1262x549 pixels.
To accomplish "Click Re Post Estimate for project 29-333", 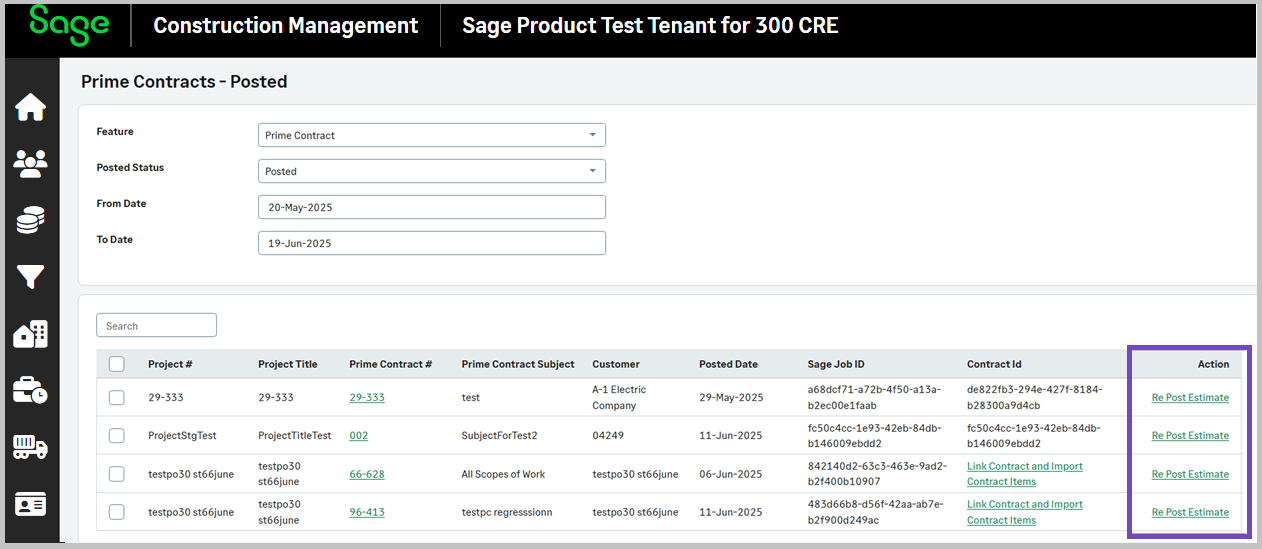I will 1190,397.
